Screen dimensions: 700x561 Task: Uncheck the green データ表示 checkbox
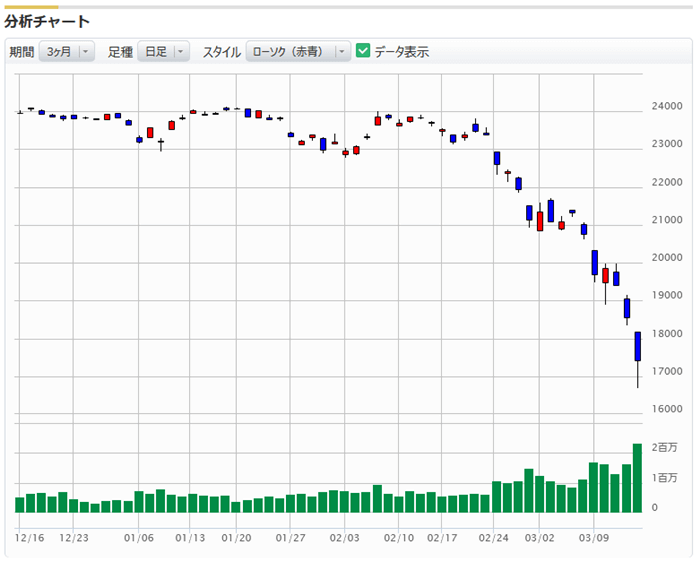point(363,51)
